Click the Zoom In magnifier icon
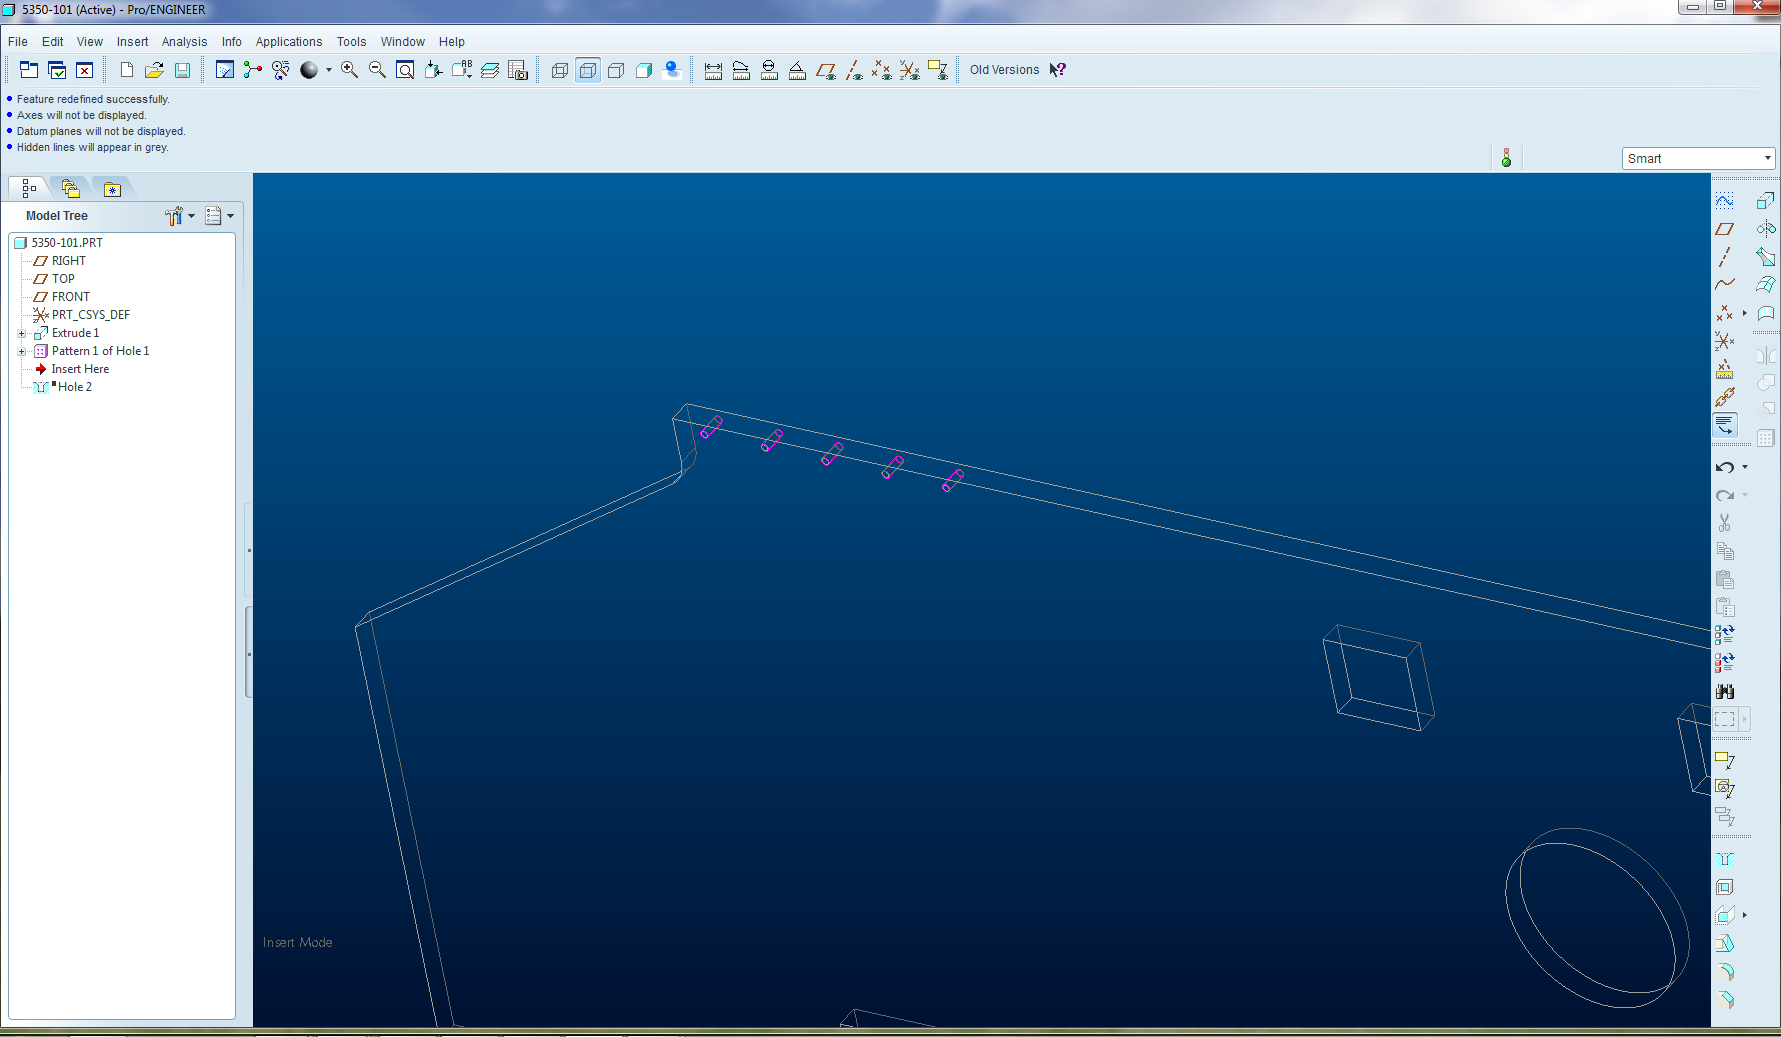Screen dimensions: 1781x1037 click(x=349, y=70)
